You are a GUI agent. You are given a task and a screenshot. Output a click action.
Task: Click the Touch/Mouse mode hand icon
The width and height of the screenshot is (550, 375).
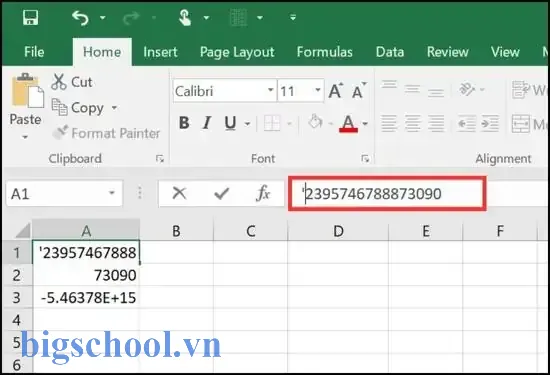185,18
